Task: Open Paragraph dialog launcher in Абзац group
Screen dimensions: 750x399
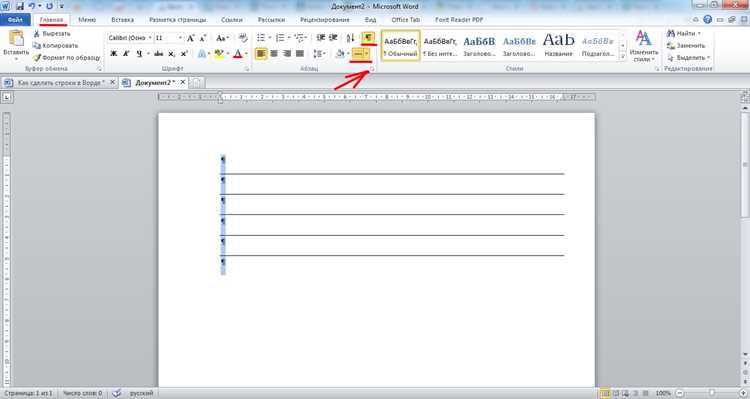Action: [372, 69]
